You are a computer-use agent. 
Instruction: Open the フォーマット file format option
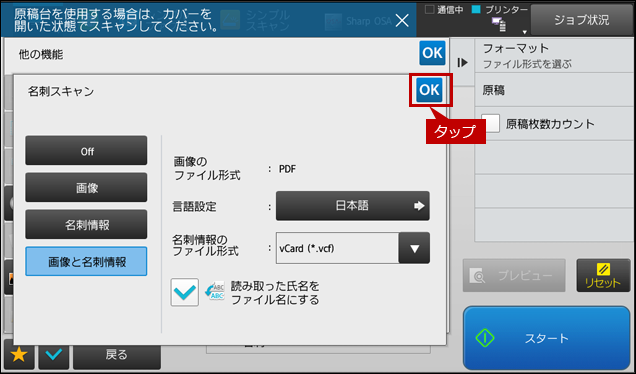pyautogui.click(x=554, y=56)
